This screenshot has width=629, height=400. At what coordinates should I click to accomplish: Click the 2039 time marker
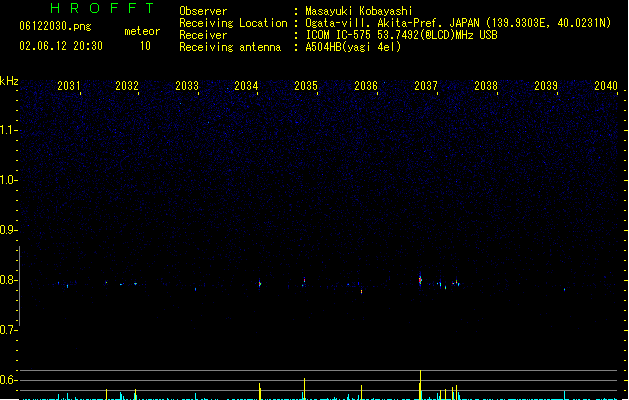coord(546,86)
